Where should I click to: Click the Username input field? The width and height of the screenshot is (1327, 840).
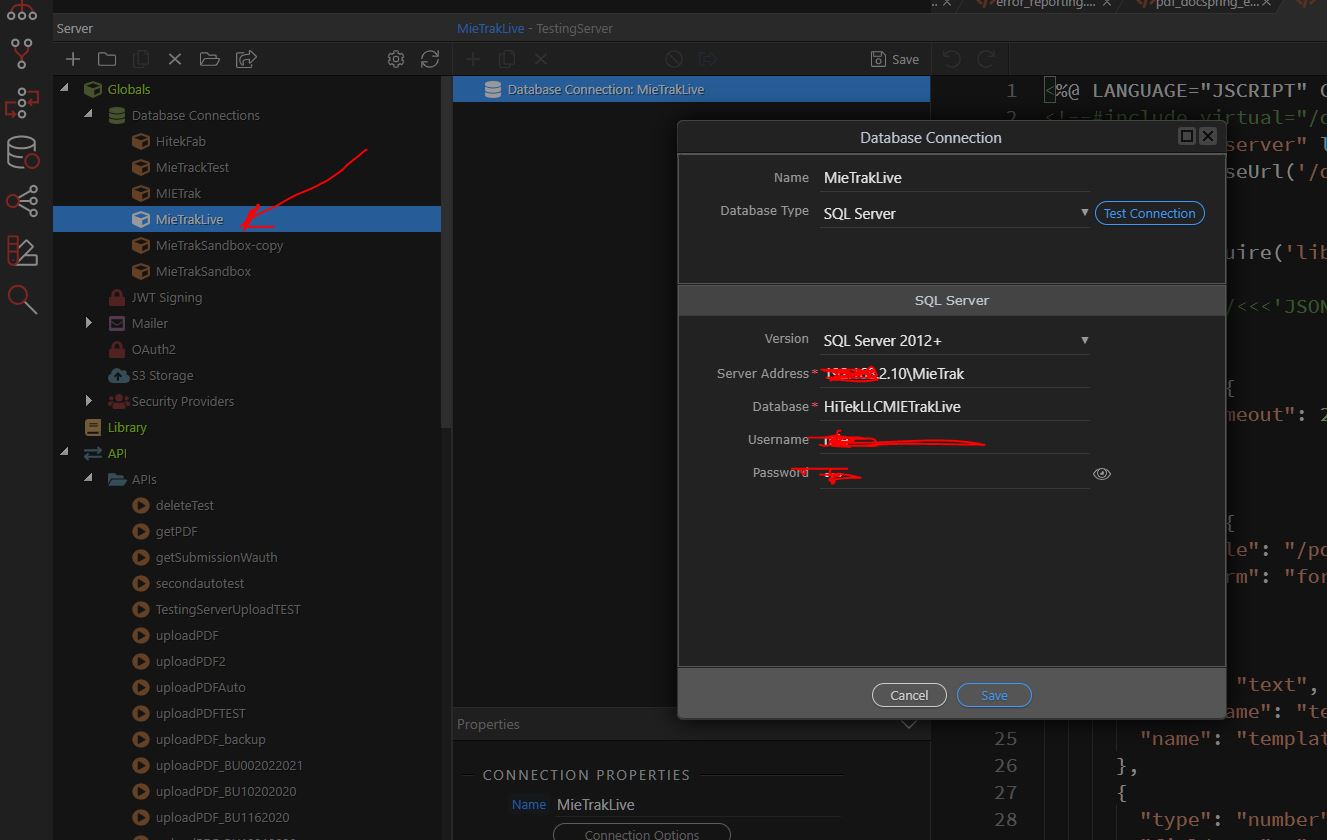pos(955,440)
